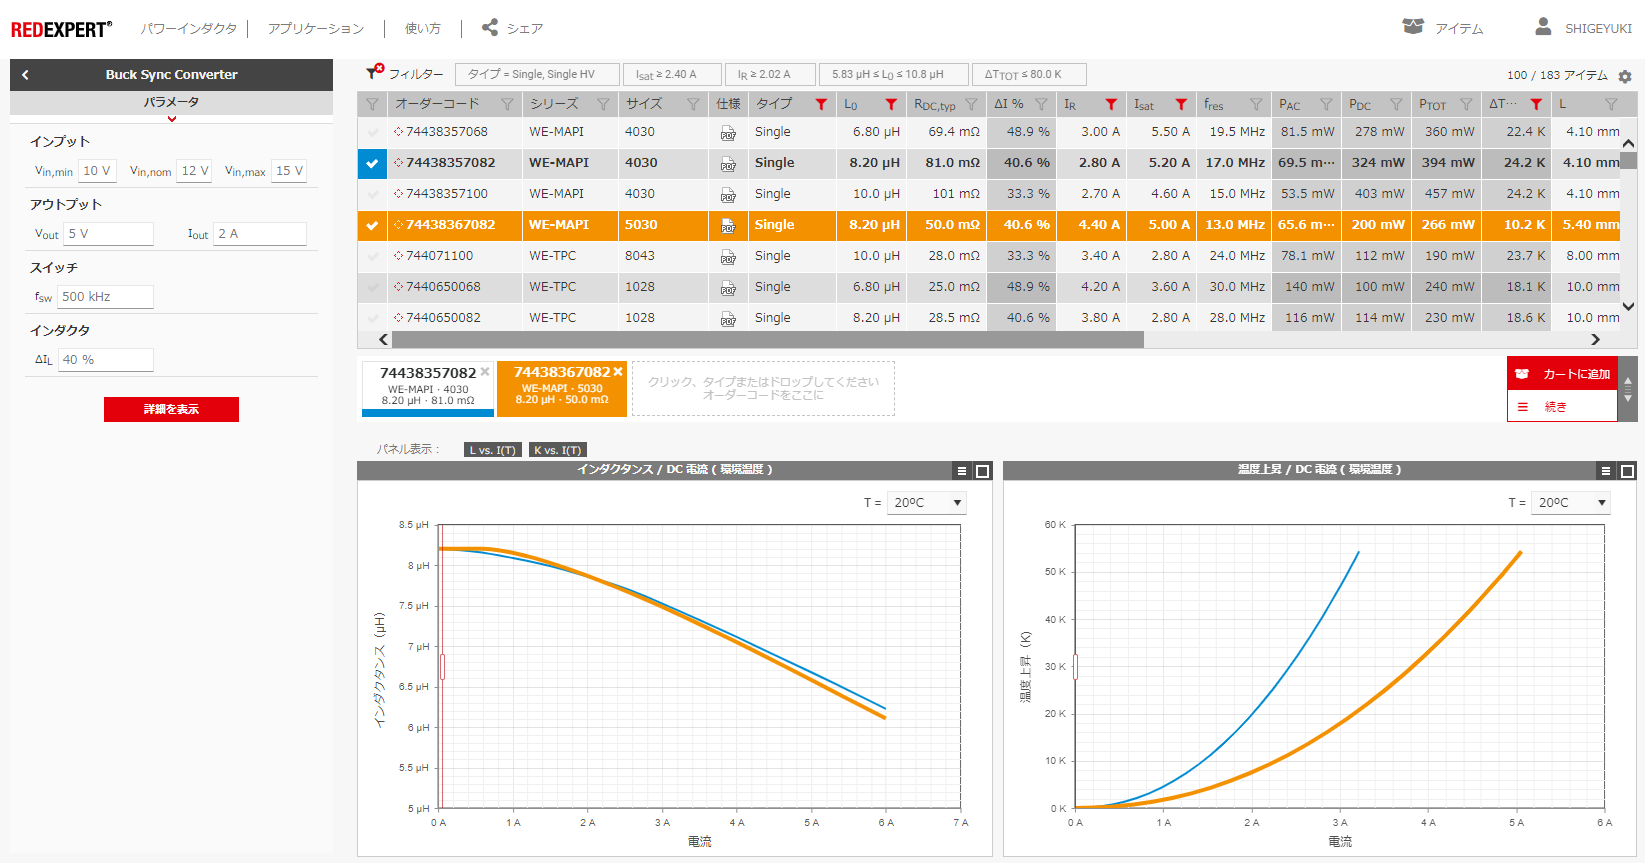Open the how-to-use menu
The width and height of the screenshot is (1645, 863).
tap(422, 29)
